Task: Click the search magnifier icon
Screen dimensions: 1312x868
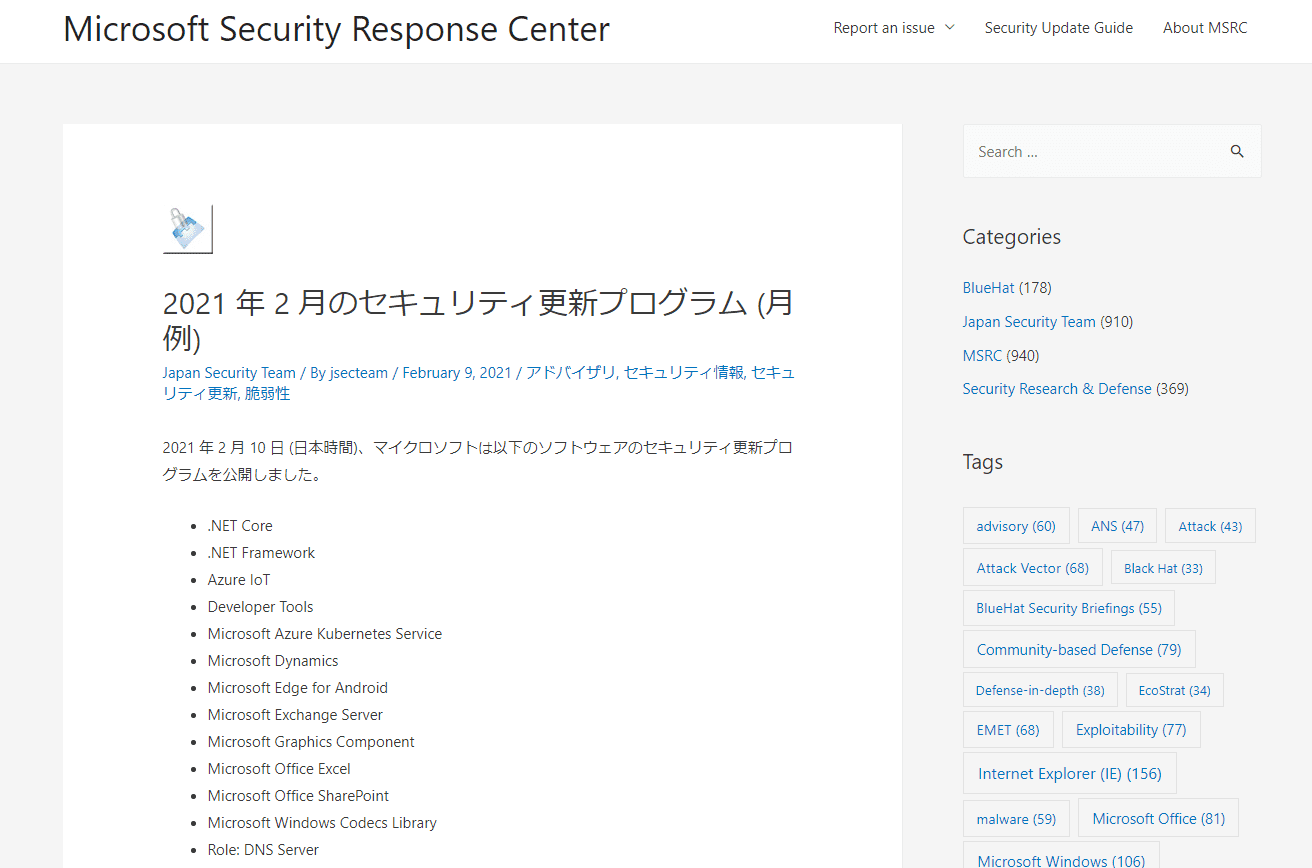Action: pos(1237,152)
